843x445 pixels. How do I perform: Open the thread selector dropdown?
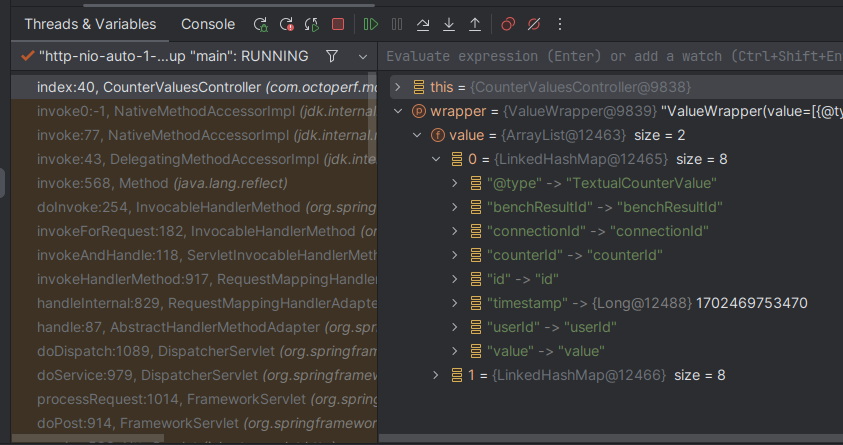tap(363, 56)
